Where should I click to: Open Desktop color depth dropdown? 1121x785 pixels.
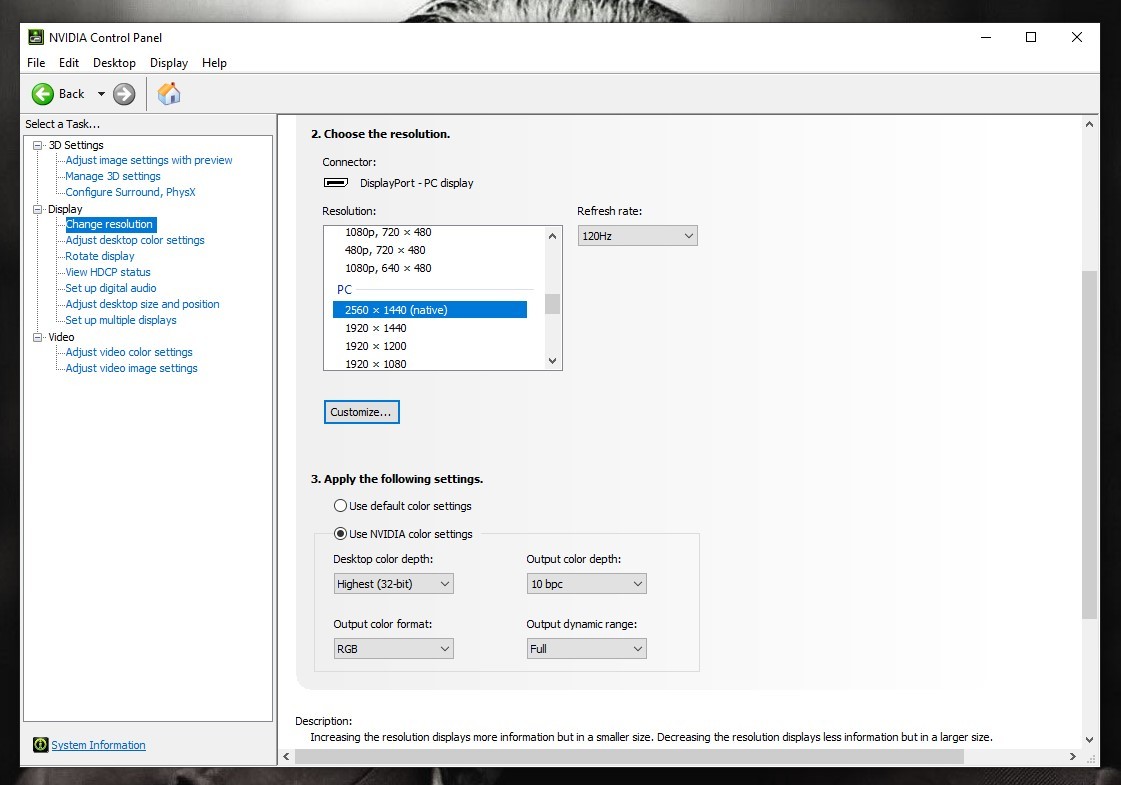click(393, 583)
